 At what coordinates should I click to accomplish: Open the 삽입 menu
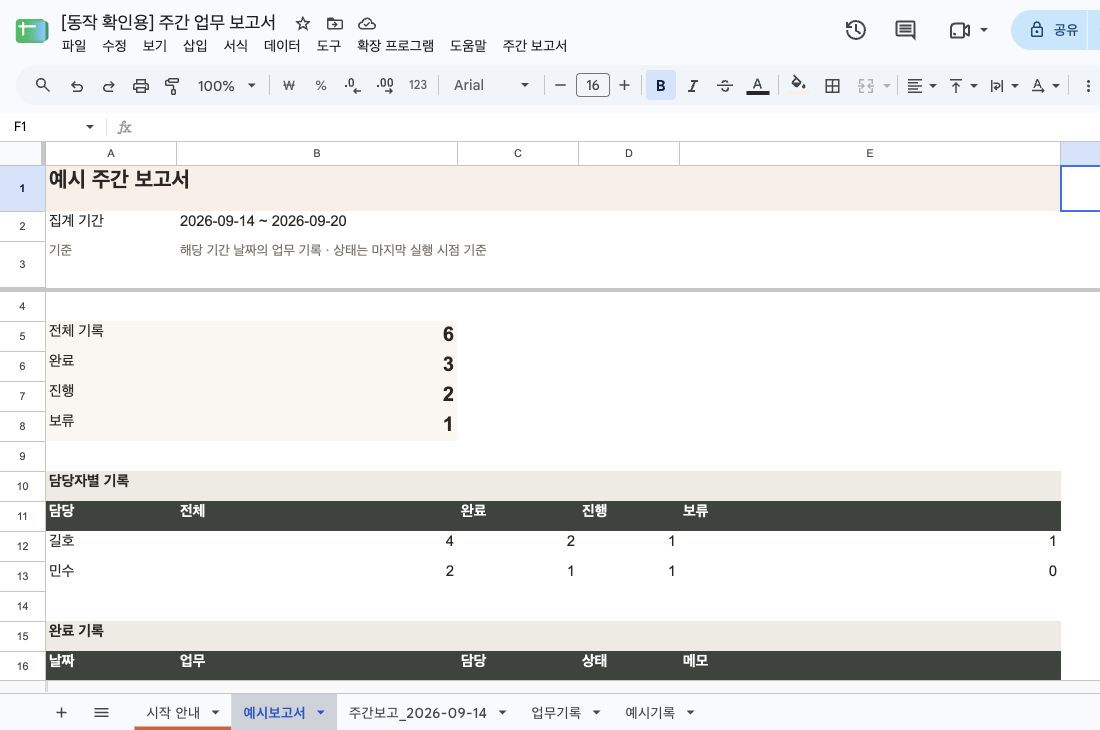195,46
